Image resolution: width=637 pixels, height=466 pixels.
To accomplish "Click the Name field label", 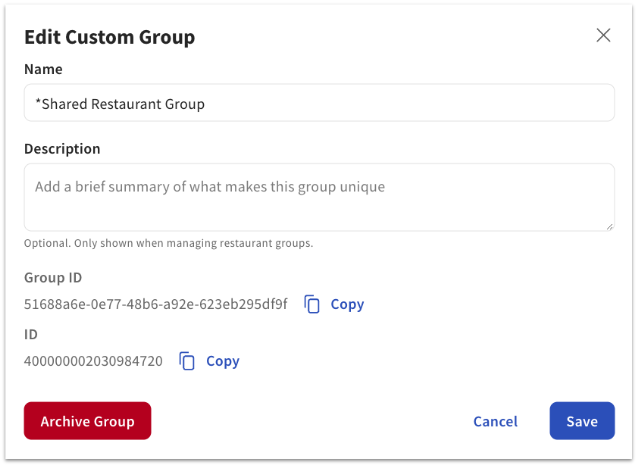I will click(43, 69).
